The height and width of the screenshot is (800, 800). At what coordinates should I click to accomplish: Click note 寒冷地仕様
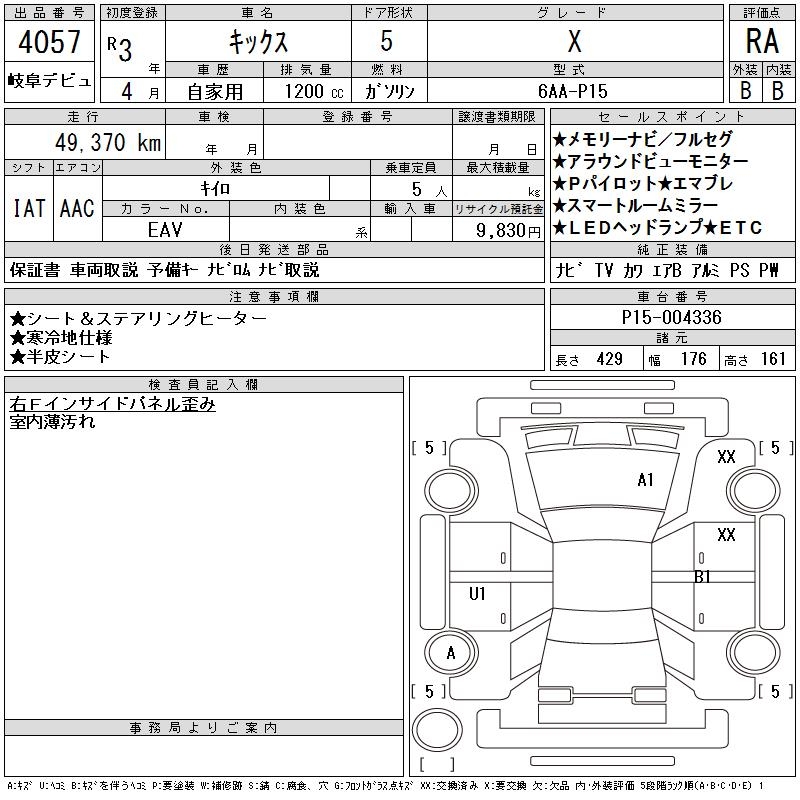(61, 338)
